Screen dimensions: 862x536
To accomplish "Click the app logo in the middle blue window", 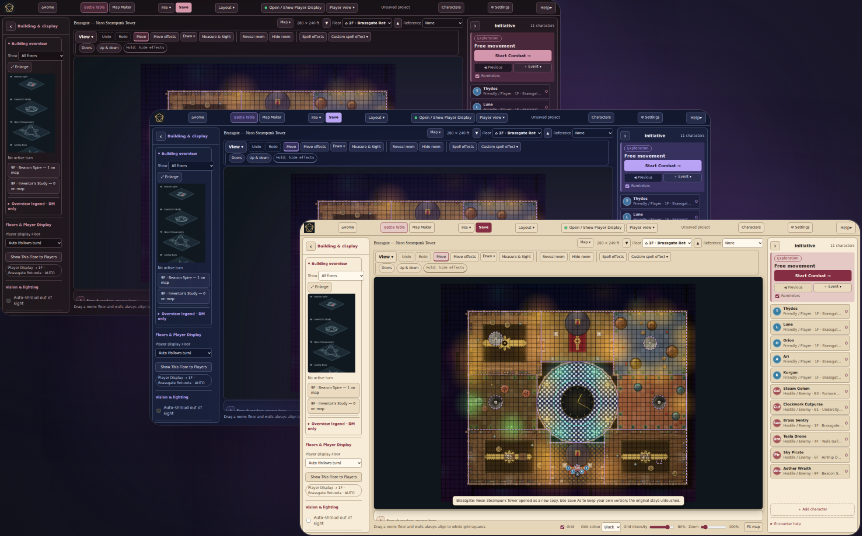I will tap(159, 117).
